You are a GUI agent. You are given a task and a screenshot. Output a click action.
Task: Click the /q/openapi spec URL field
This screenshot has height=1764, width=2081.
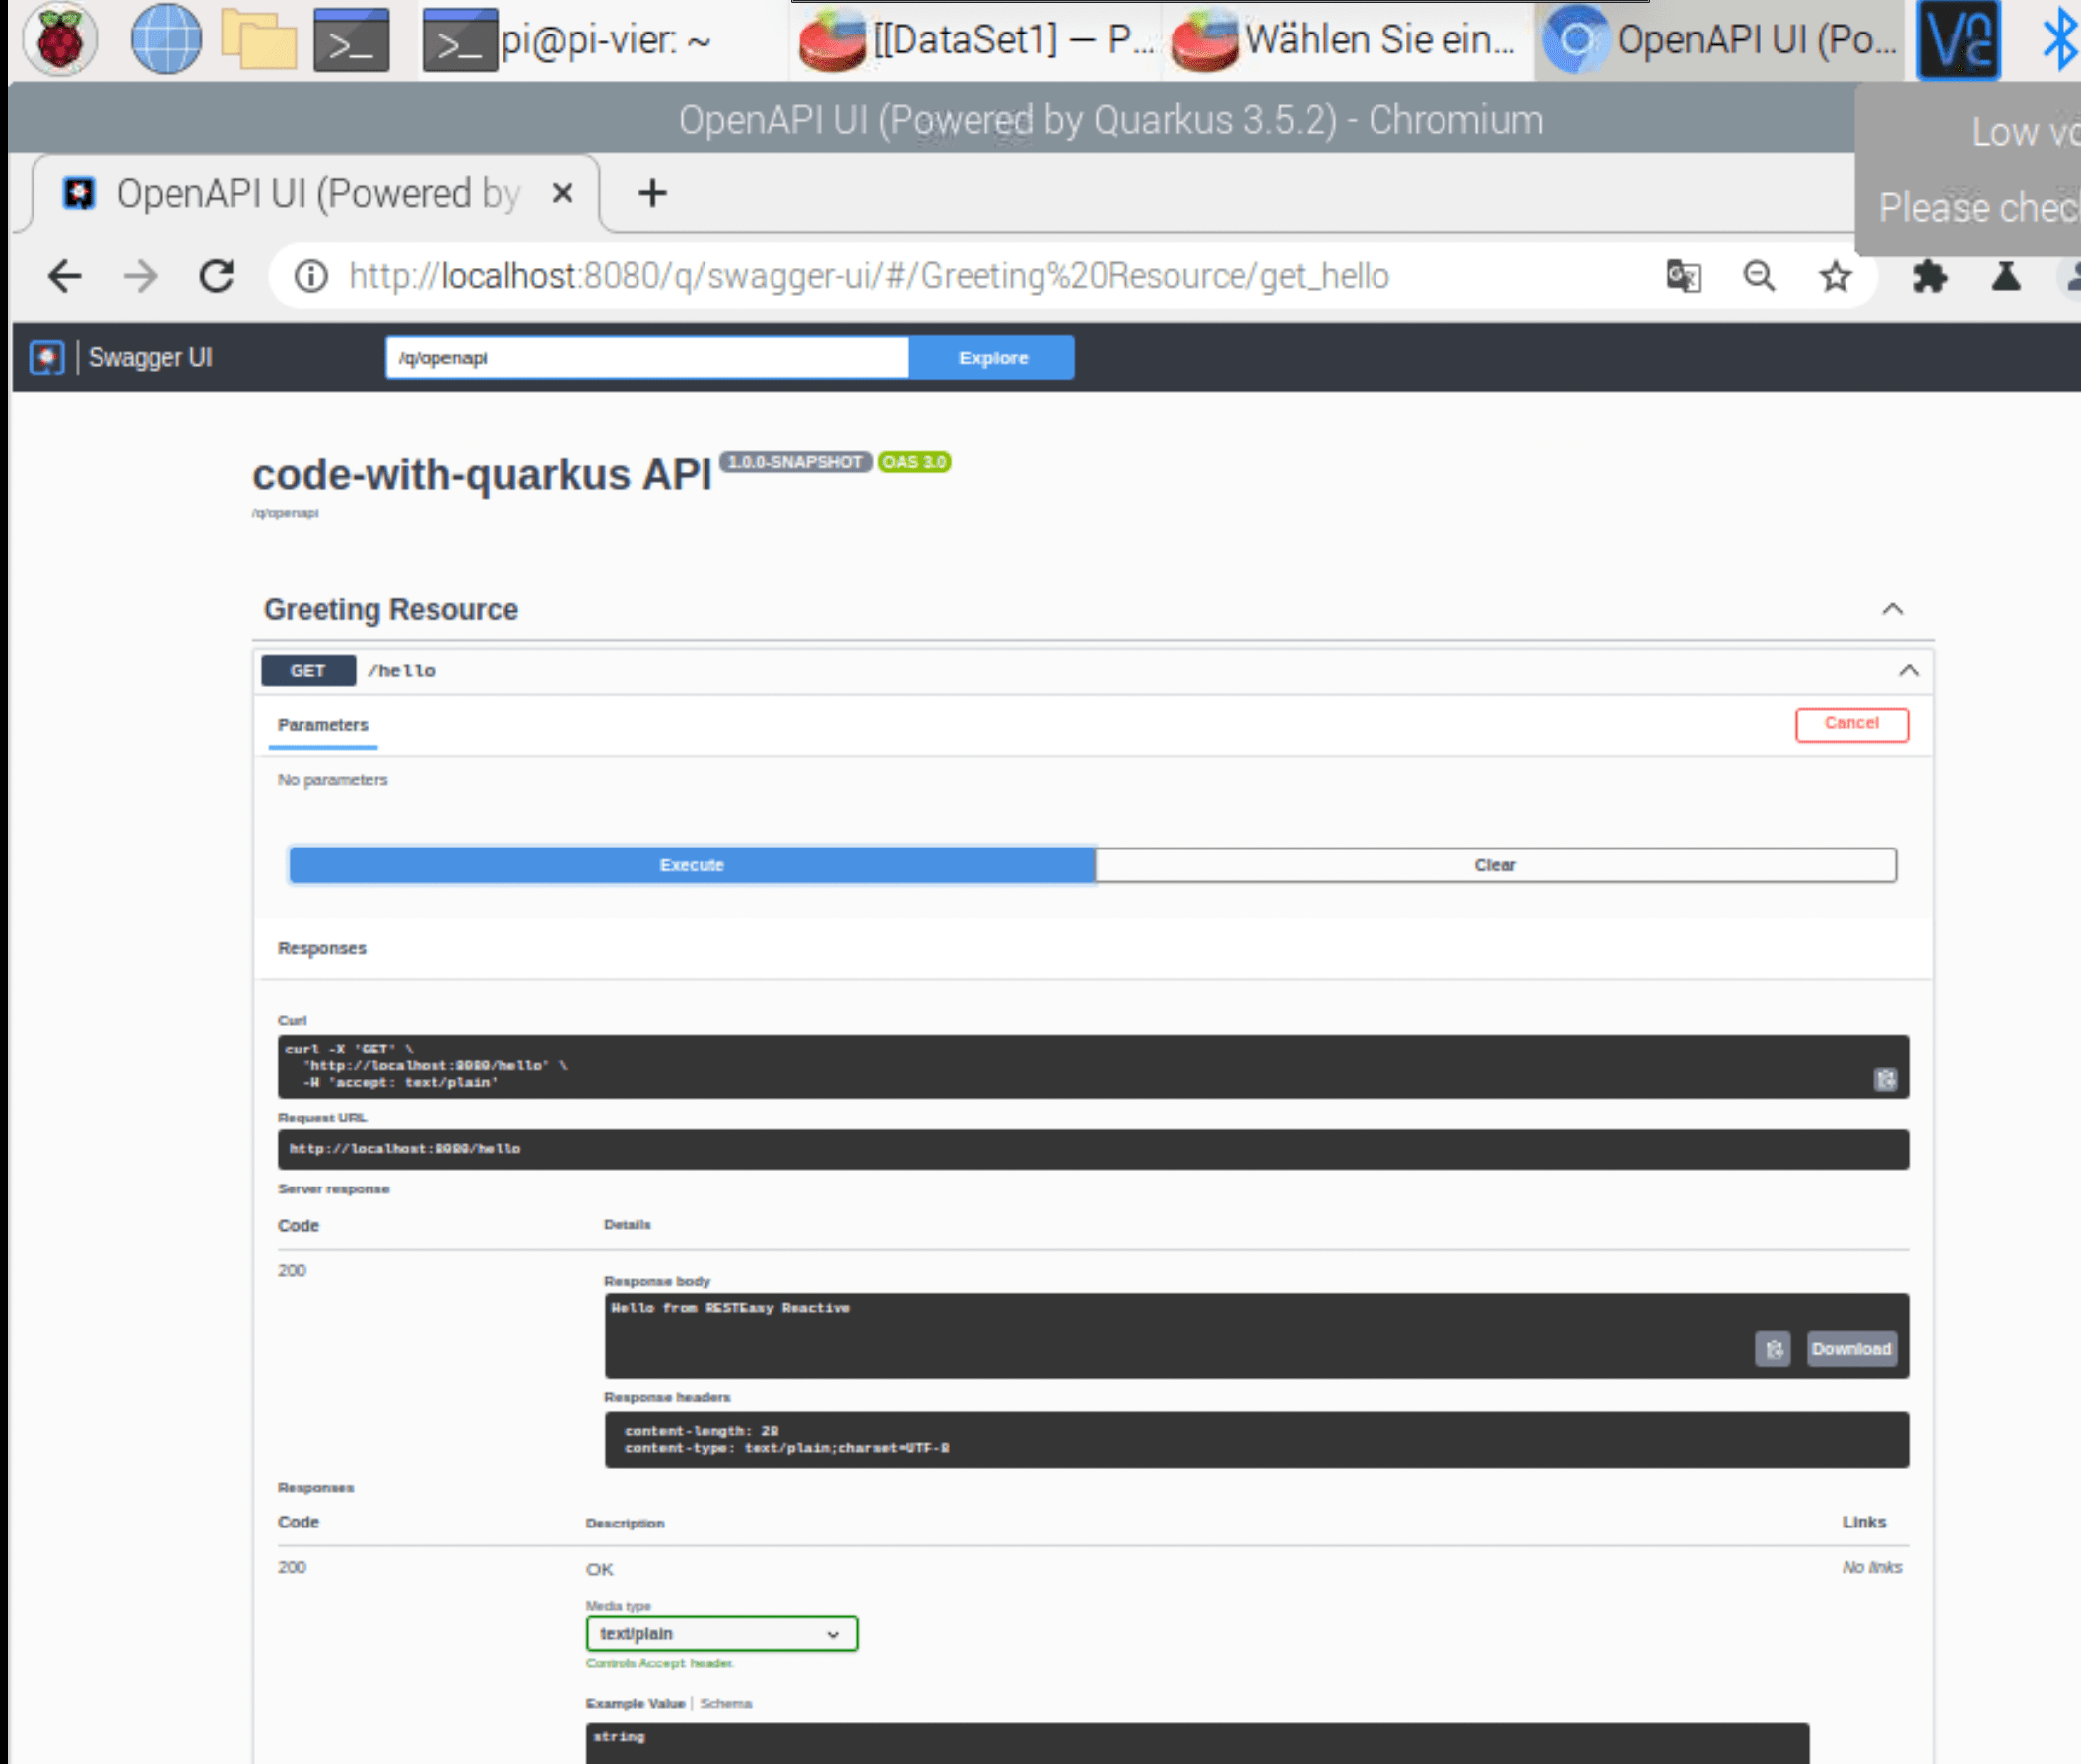click(648, 357)
